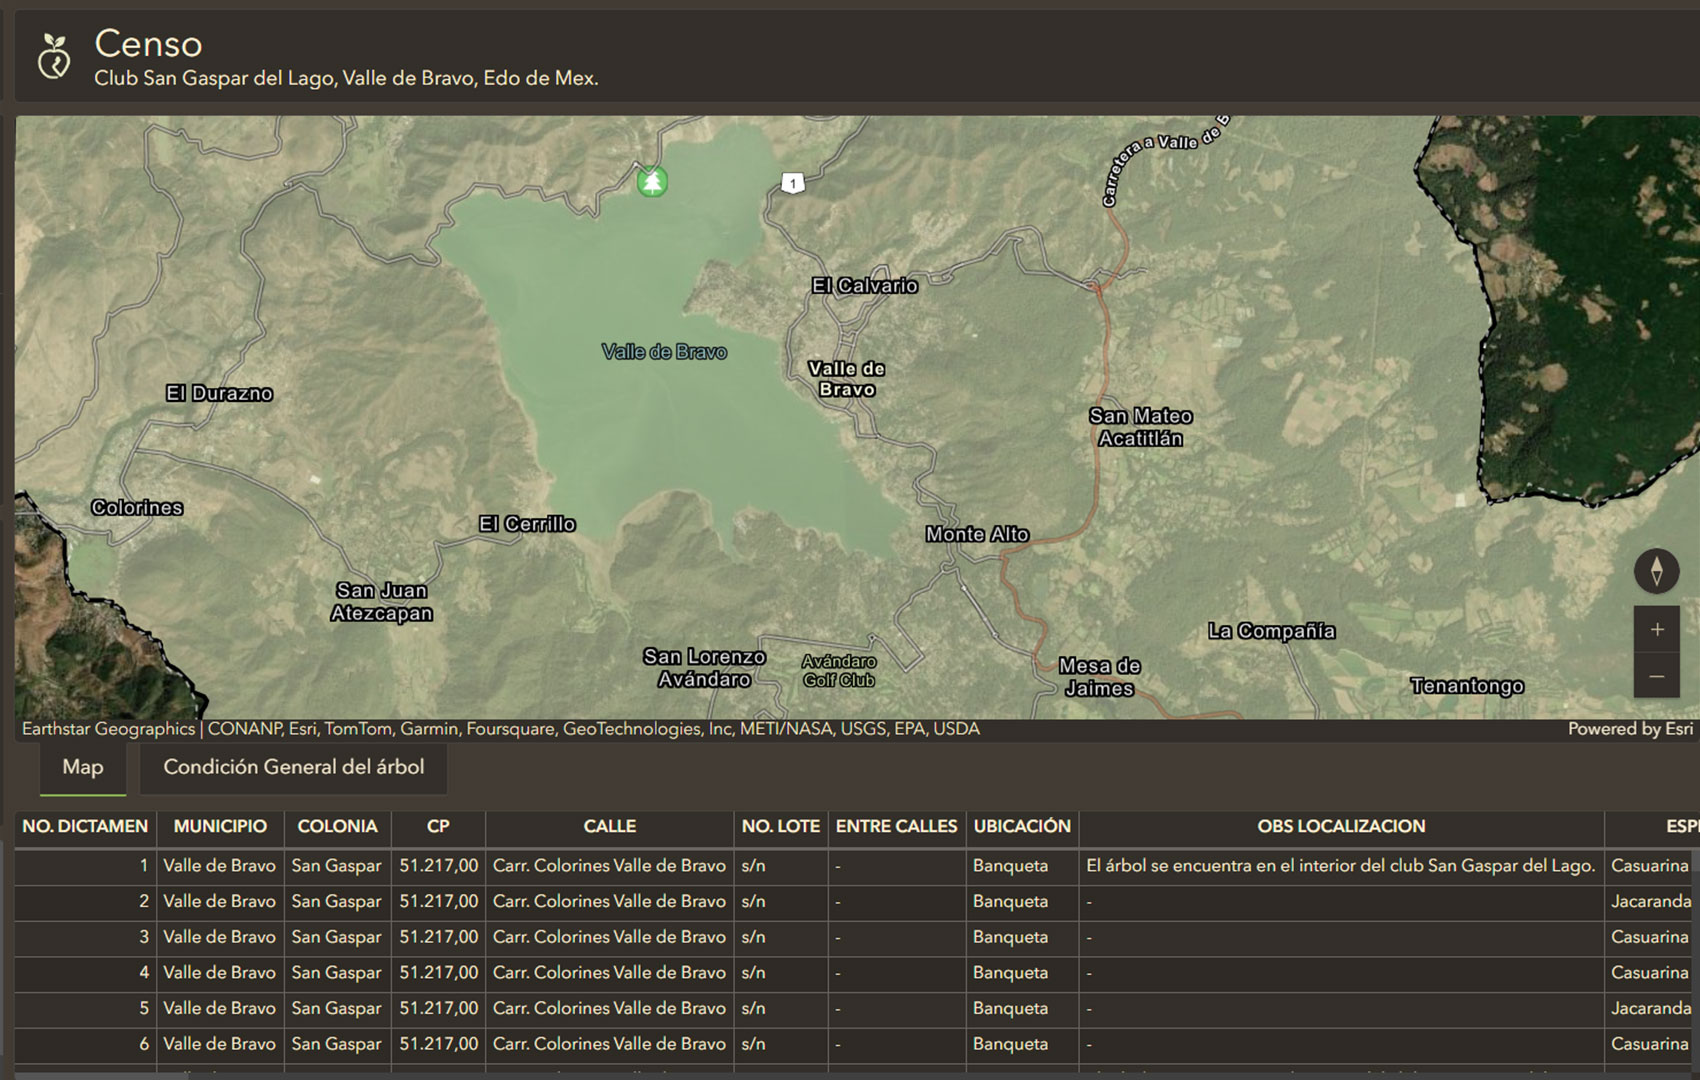Click the El Durazno map label

(219, 393)
